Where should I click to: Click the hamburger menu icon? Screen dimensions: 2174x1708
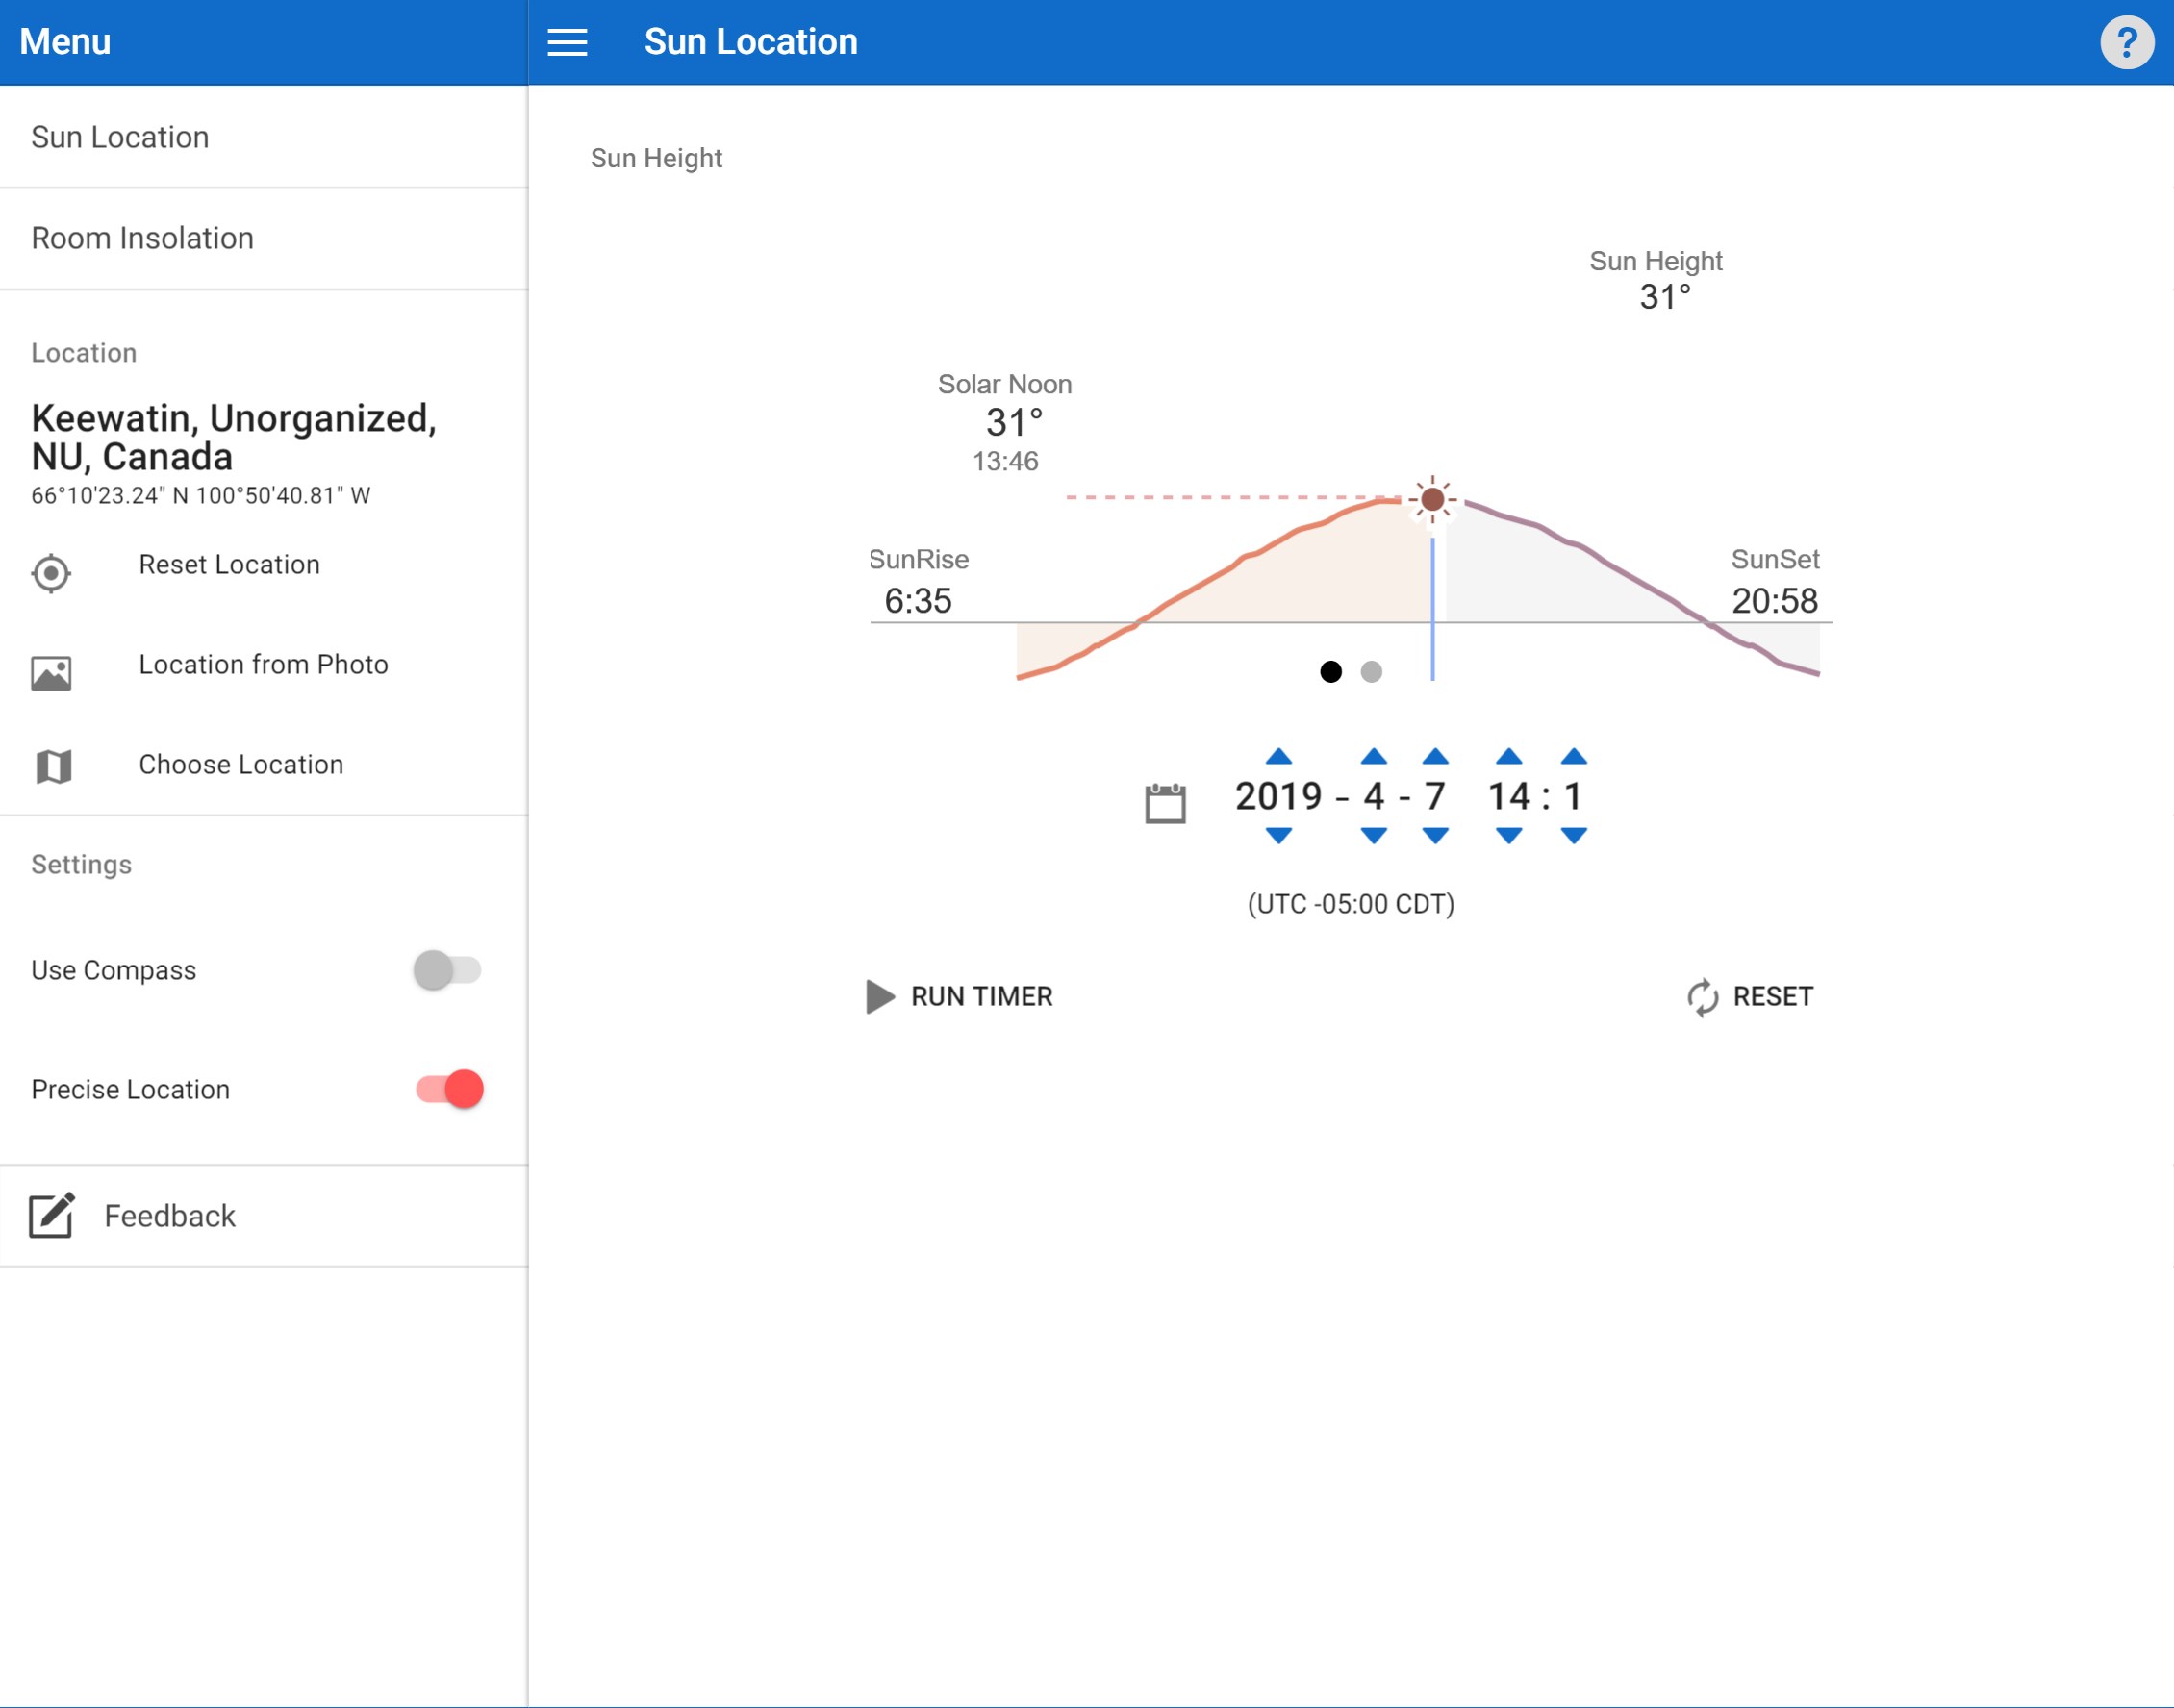pos(567,42)
